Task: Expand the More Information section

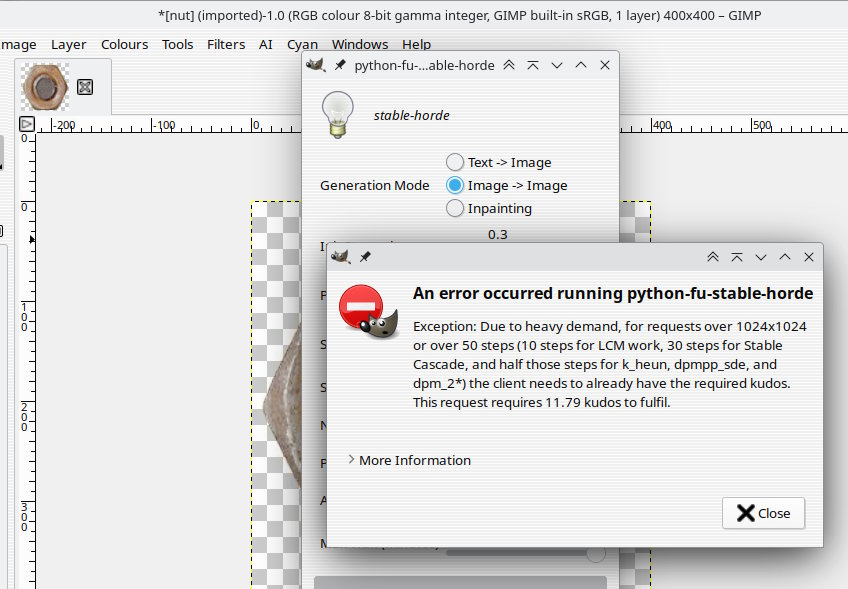Action: (409, 460)
